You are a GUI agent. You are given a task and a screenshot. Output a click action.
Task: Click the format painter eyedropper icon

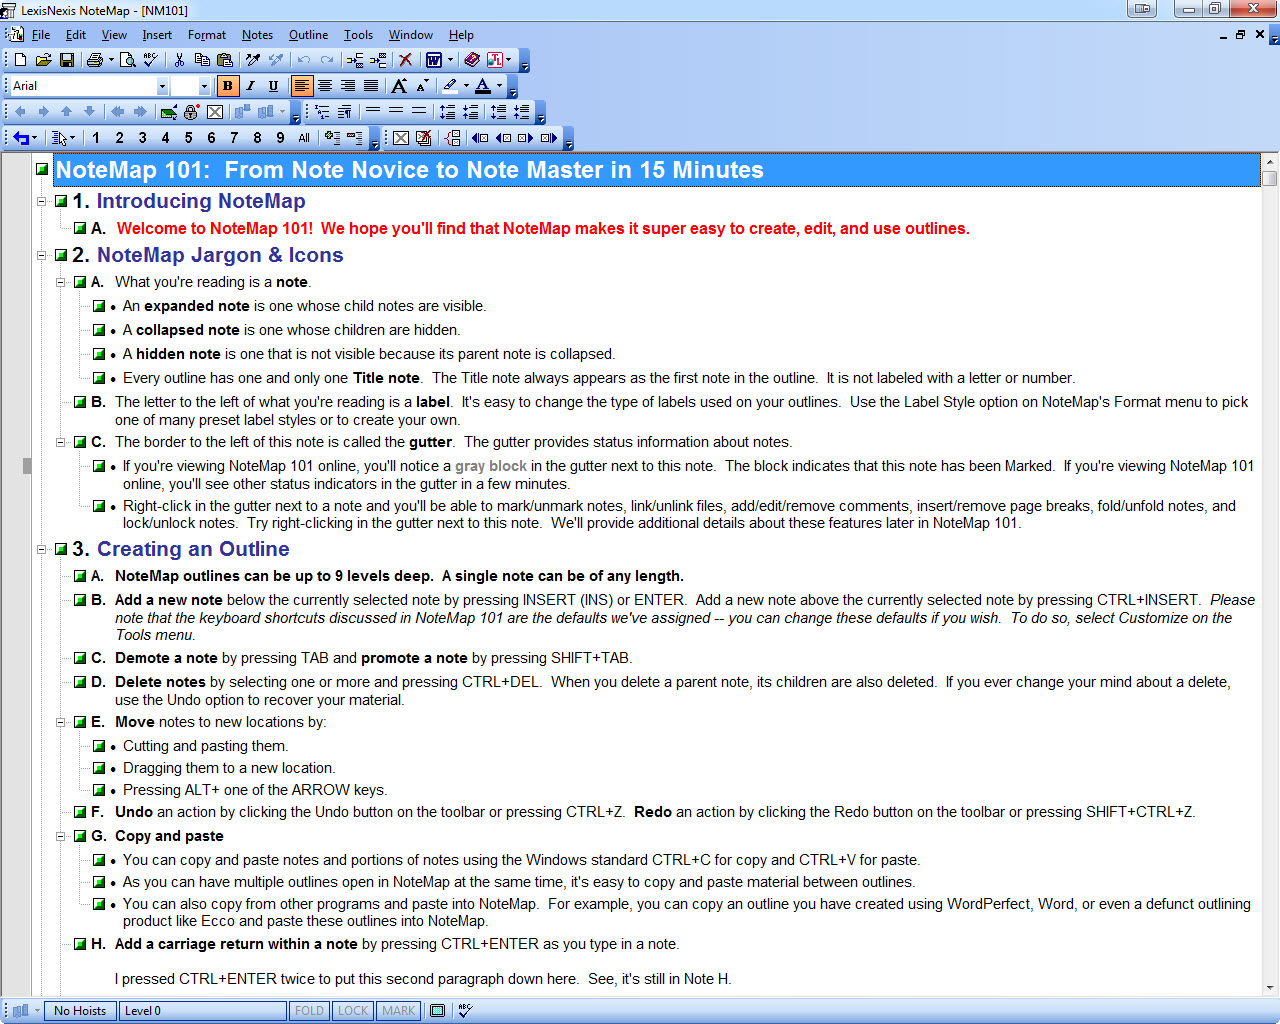click(x=254, y=60)
